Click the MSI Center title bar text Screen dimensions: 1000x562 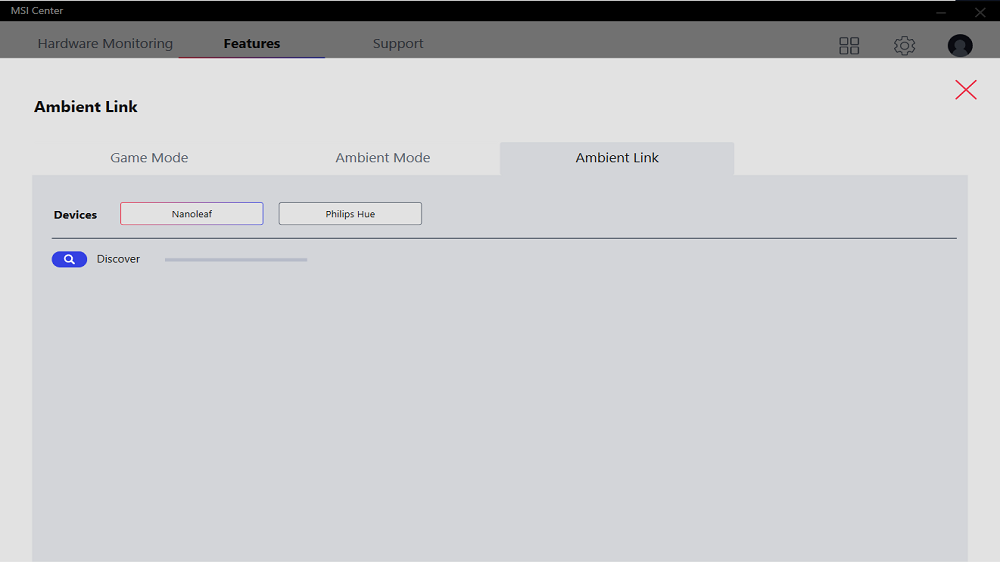(37, 11)
